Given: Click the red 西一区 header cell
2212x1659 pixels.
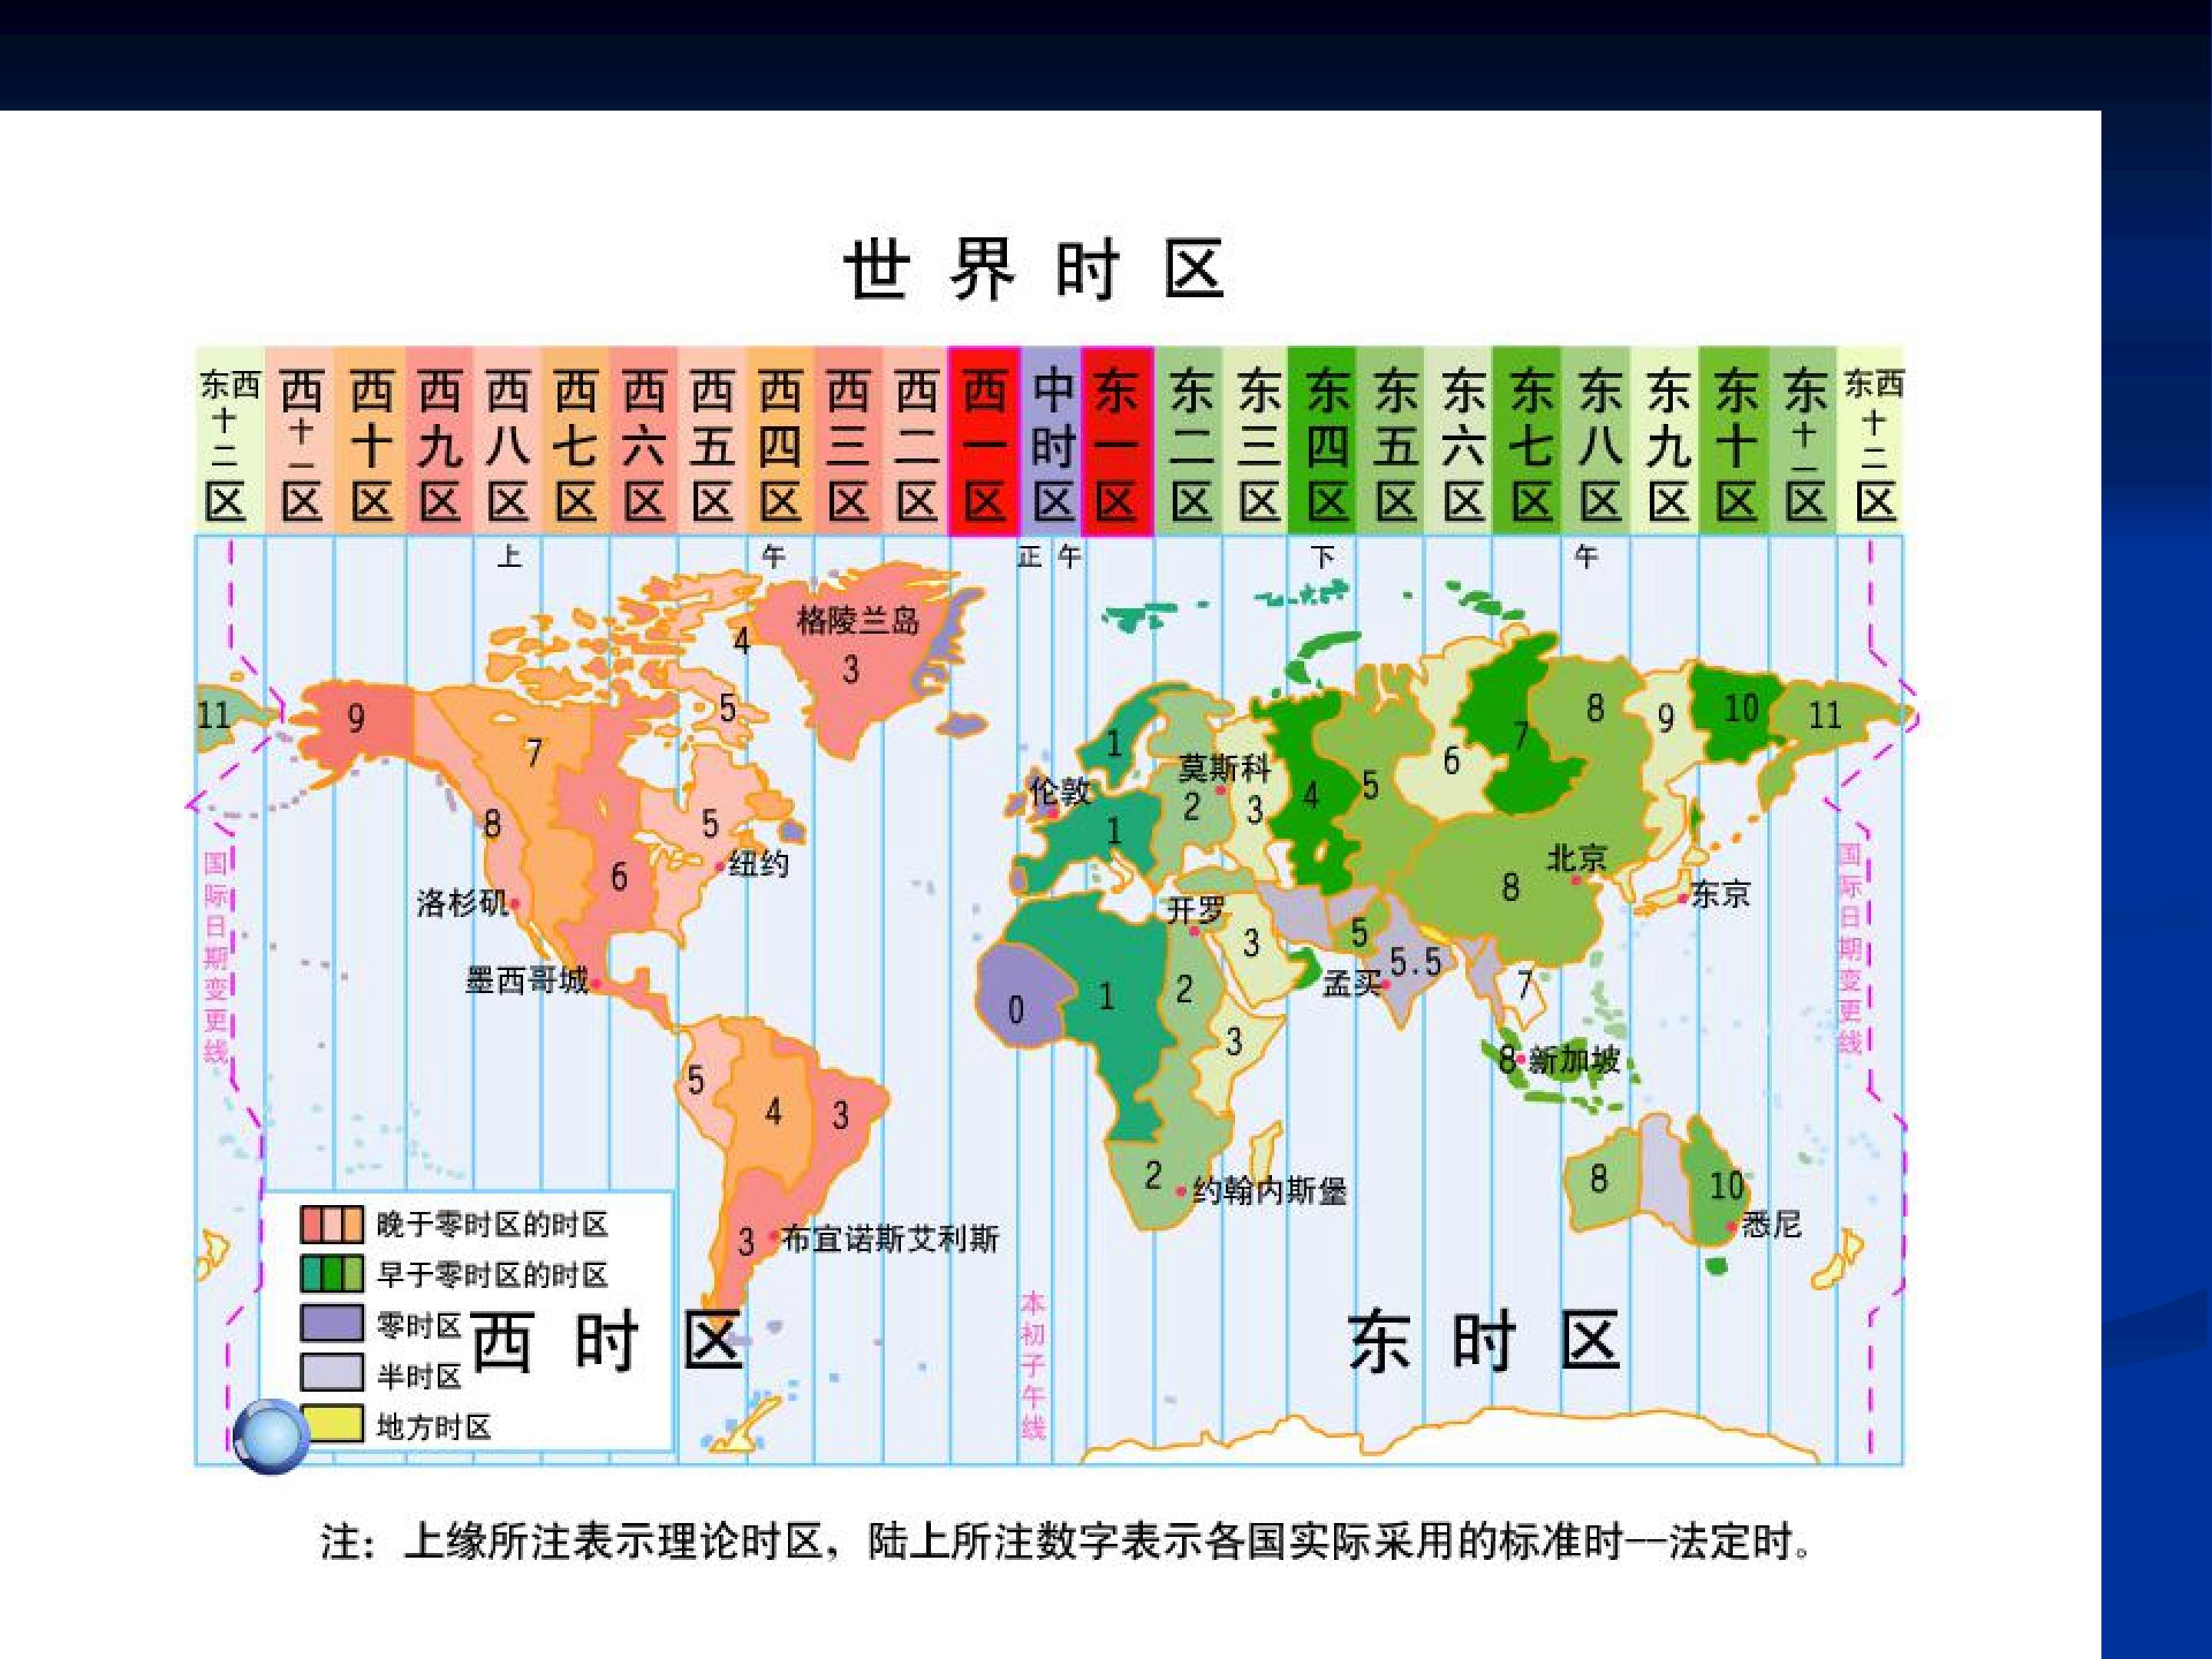Looking at the screenshot, I should (984, 442).
